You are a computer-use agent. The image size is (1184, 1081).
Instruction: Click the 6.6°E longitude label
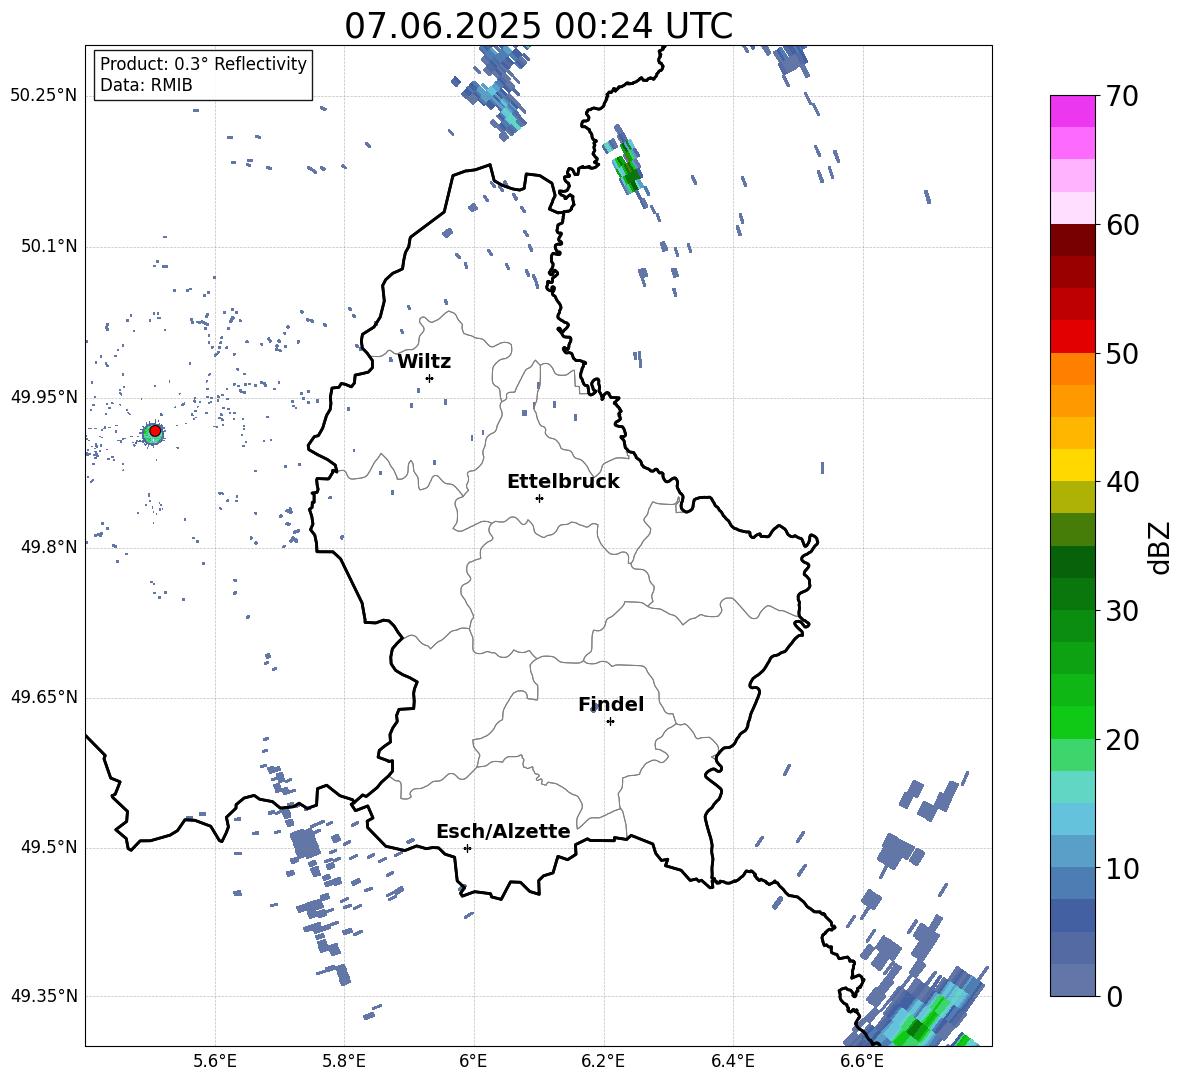pos(862,1061)
